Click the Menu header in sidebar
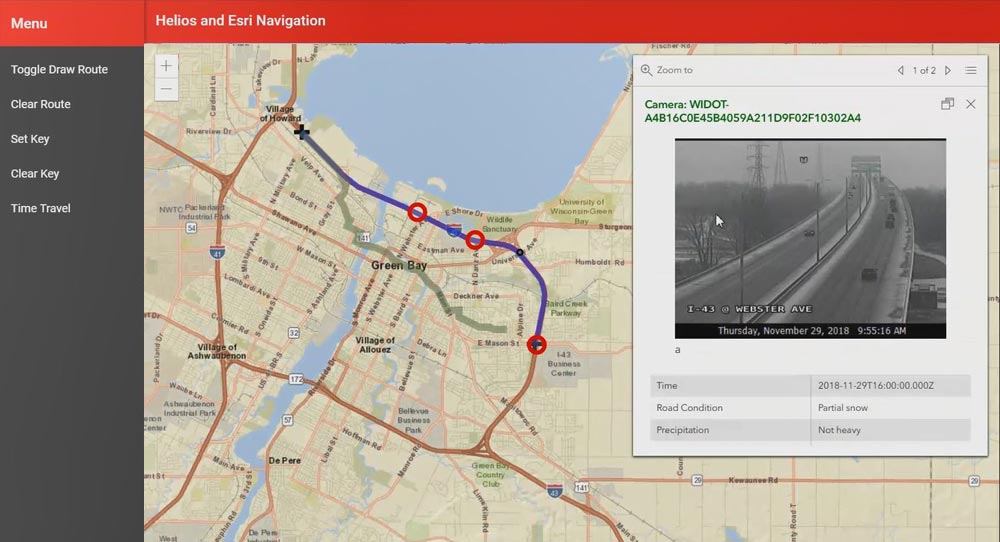1000x542 pixels. 29,23
